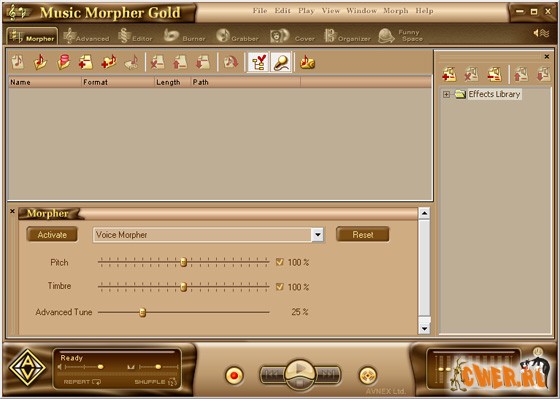This screenshot has height=399, width=560.
Task: Click move effect down icon in library panel
Action: pyautogui.click(x=544, y=74)
